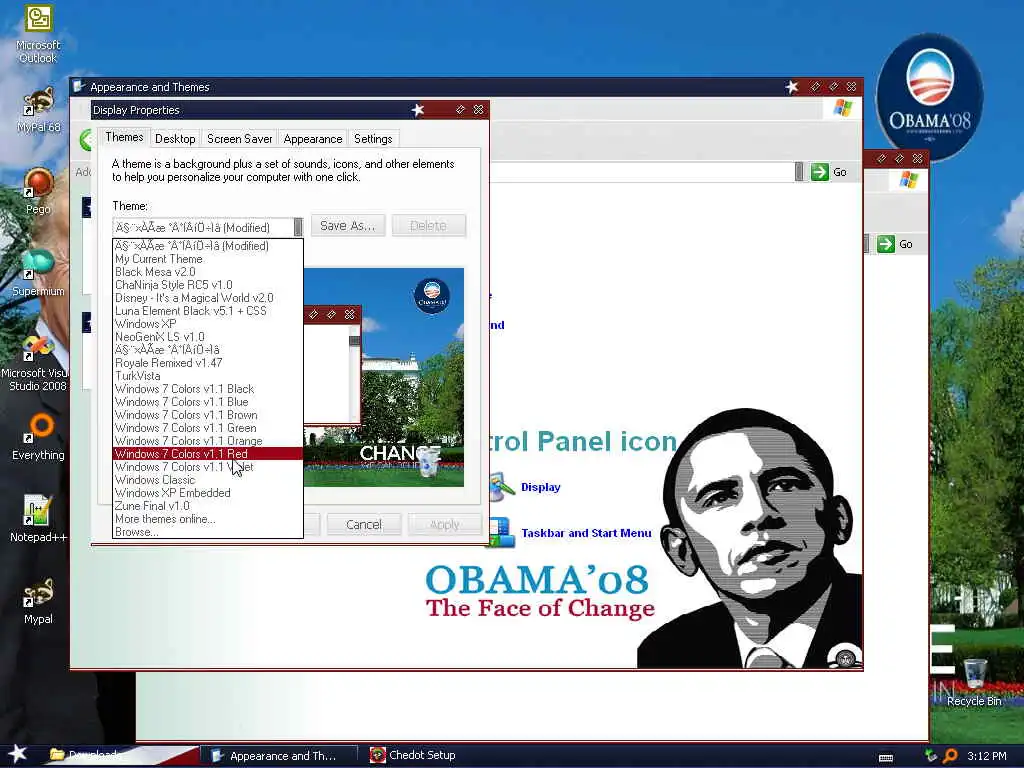
Task: Click the Cancel button
Action: 364,524
